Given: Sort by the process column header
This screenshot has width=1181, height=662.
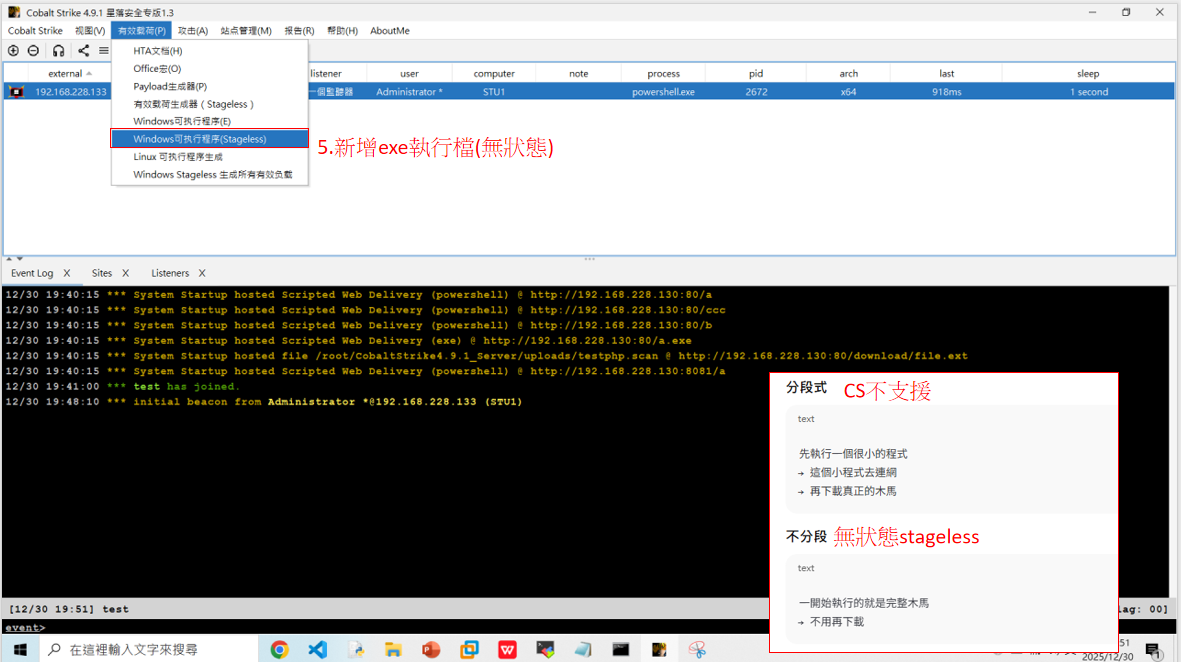Looking at the screenshot, I should tap(664, 74).
